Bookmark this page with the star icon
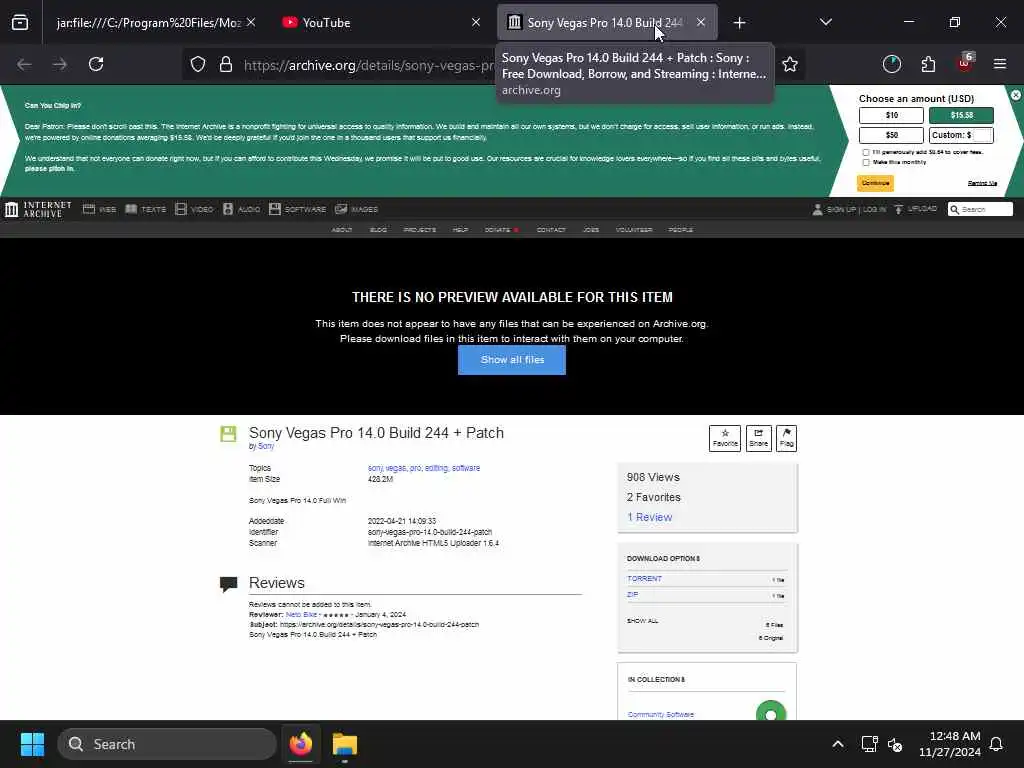The width and height of the screenshot is (1024, 768). (x=790, y=64)
